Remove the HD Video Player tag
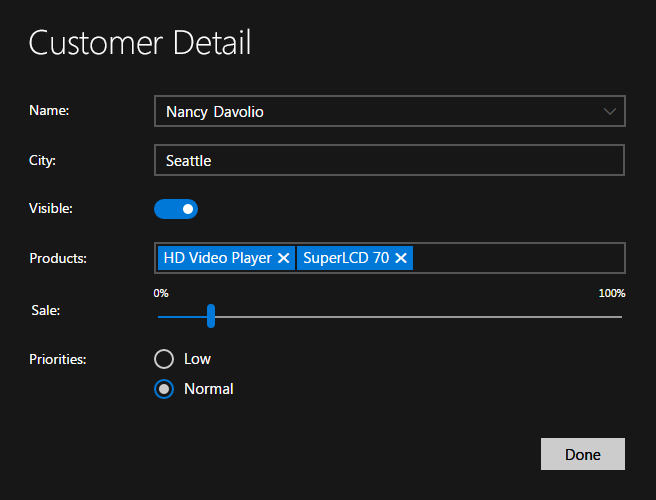Viewport: 656px width, 500px height. [284, 258]
